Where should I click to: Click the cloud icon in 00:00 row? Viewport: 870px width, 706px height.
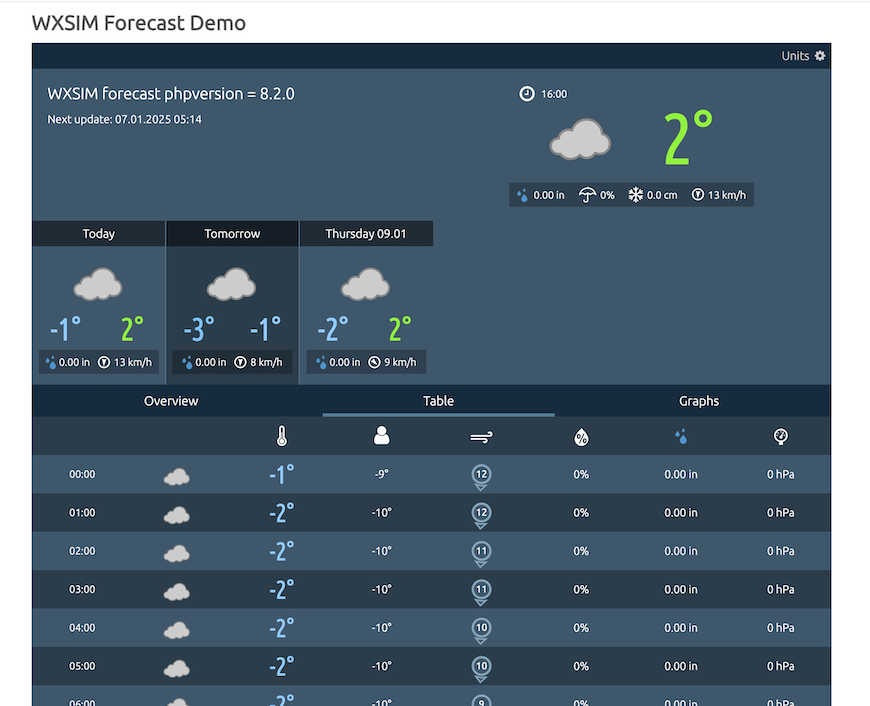pos(176,477)
